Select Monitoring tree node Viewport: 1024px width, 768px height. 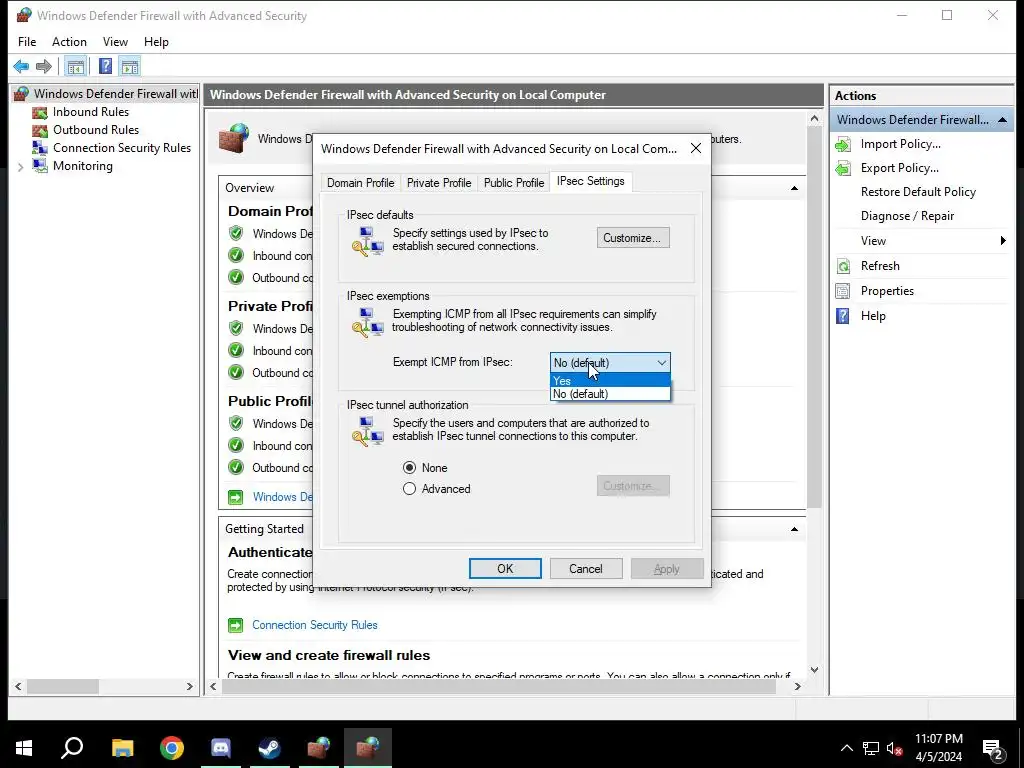point(82,166)
